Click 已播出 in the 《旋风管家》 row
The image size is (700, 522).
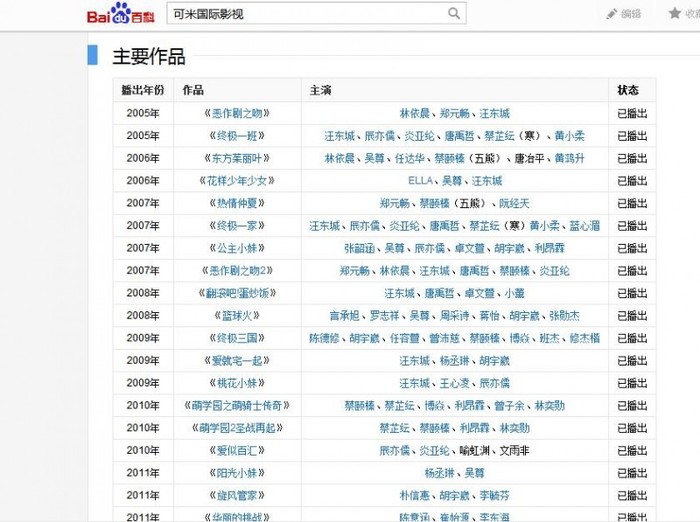coord(632,495)
